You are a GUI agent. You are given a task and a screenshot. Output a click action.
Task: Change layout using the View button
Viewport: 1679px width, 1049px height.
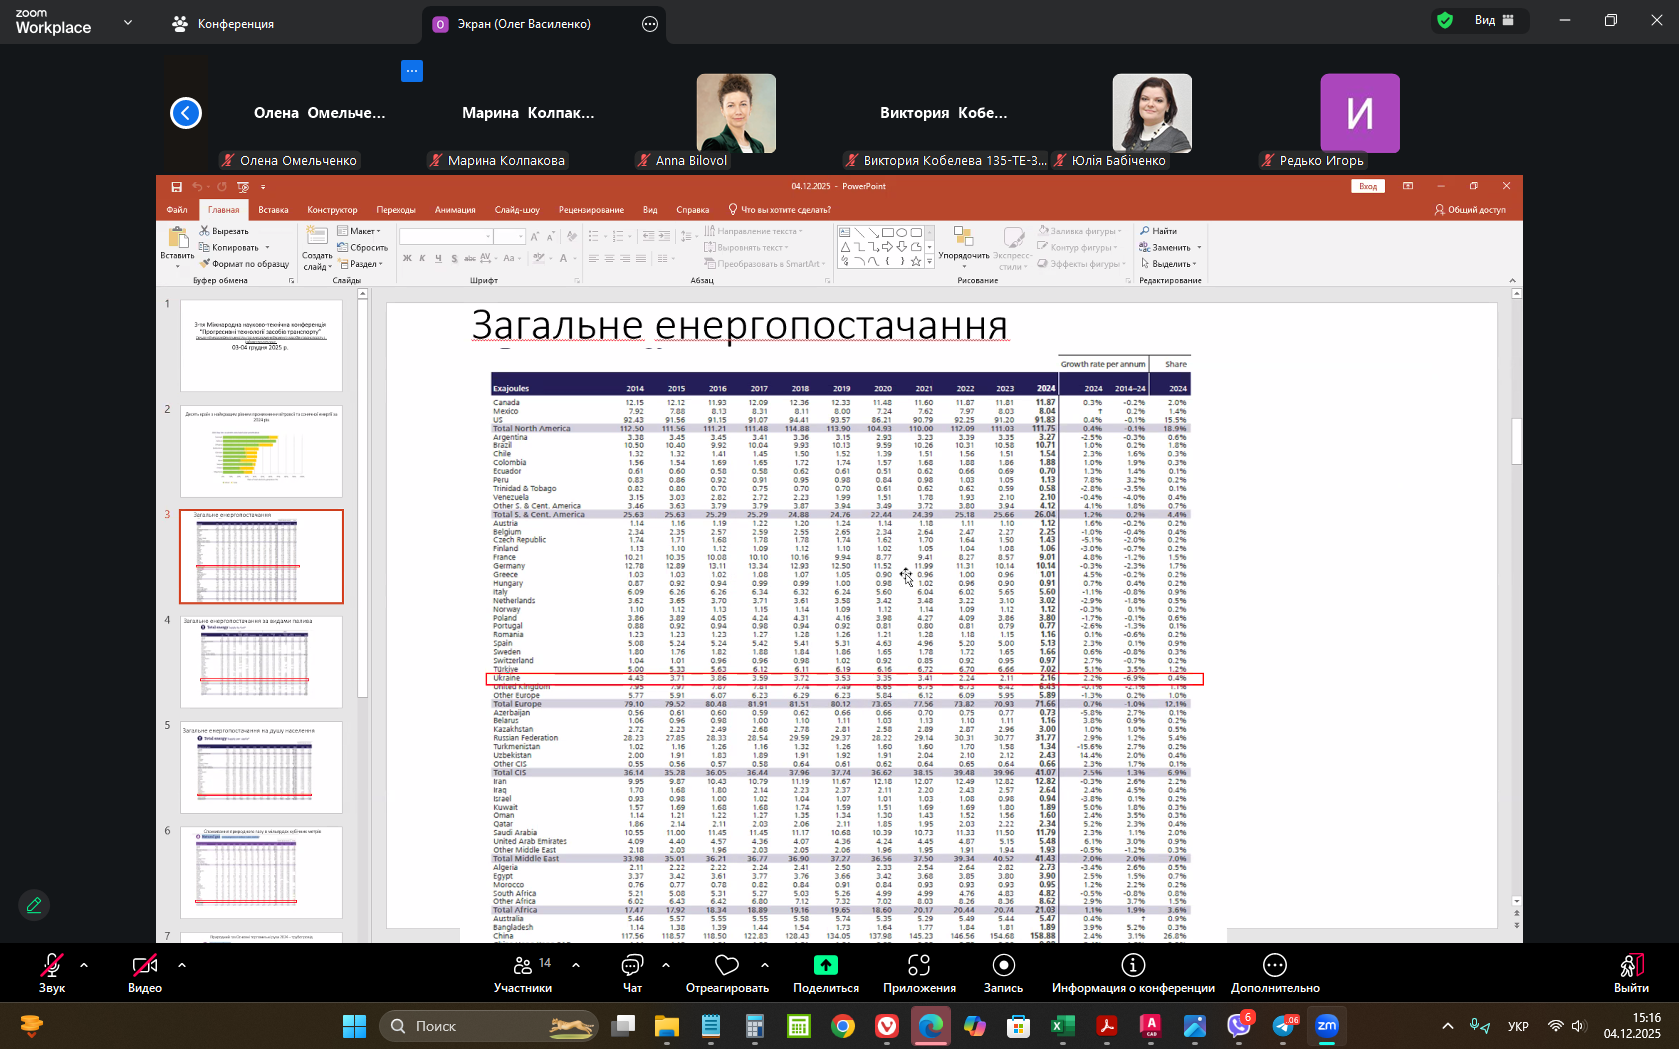coord(1494,20)
